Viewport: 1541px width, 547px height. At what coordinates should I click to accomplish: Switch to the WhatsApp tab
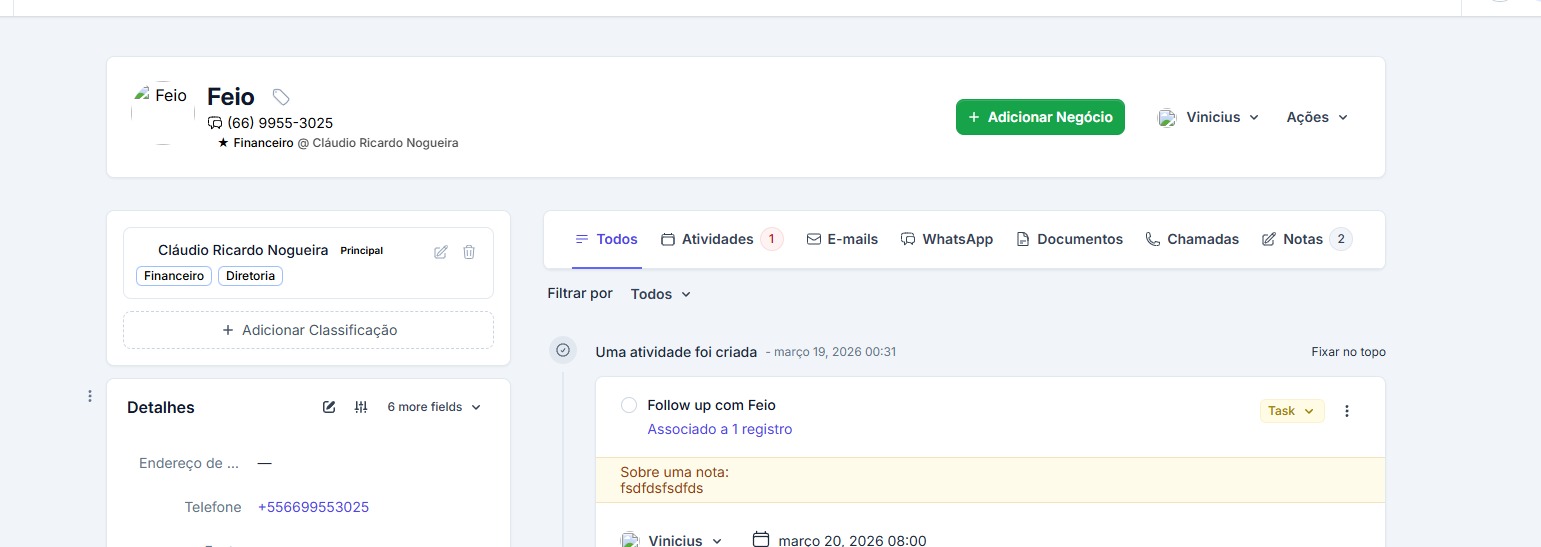[947, 239]
